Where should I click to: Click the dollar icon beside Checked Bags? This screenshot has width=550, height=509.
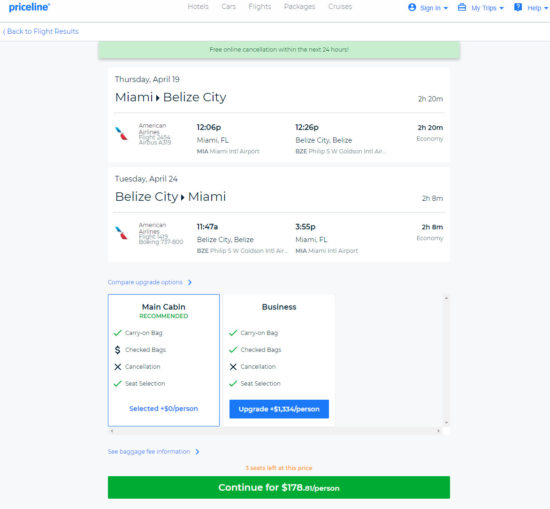pos(118,350)
